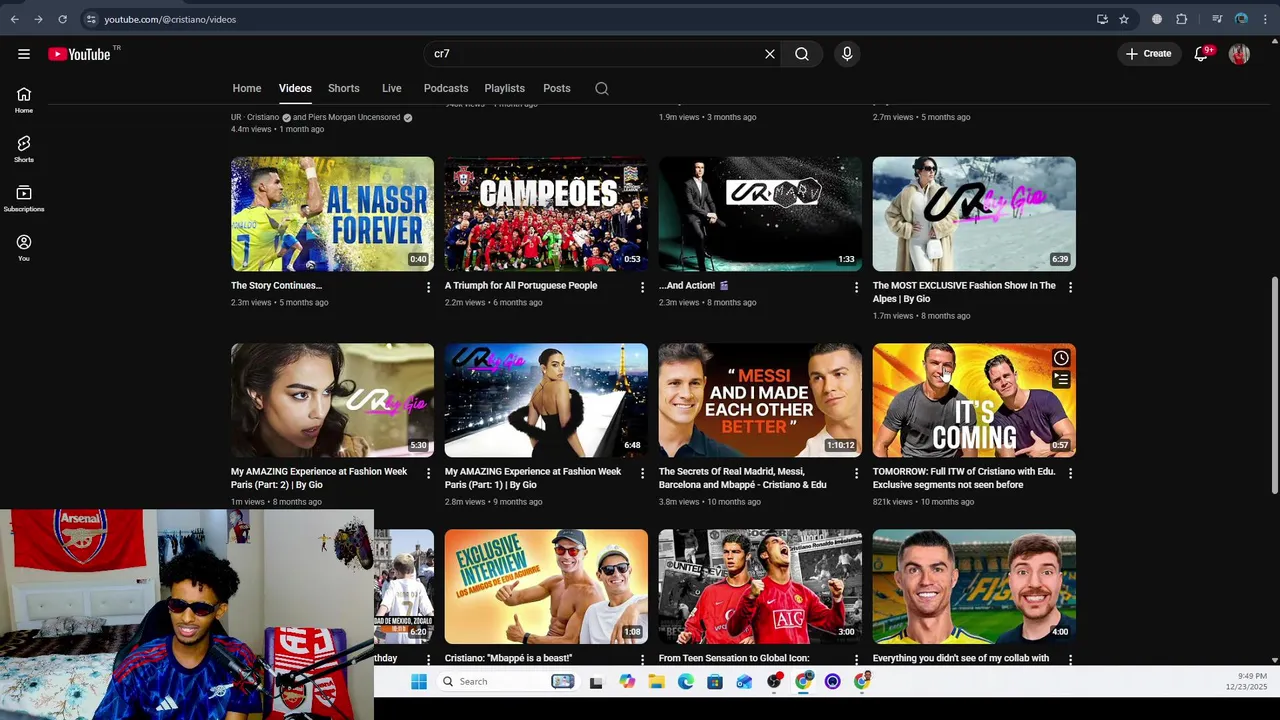
Task: Start voice search with the microphone
Action: pos(847,54)
